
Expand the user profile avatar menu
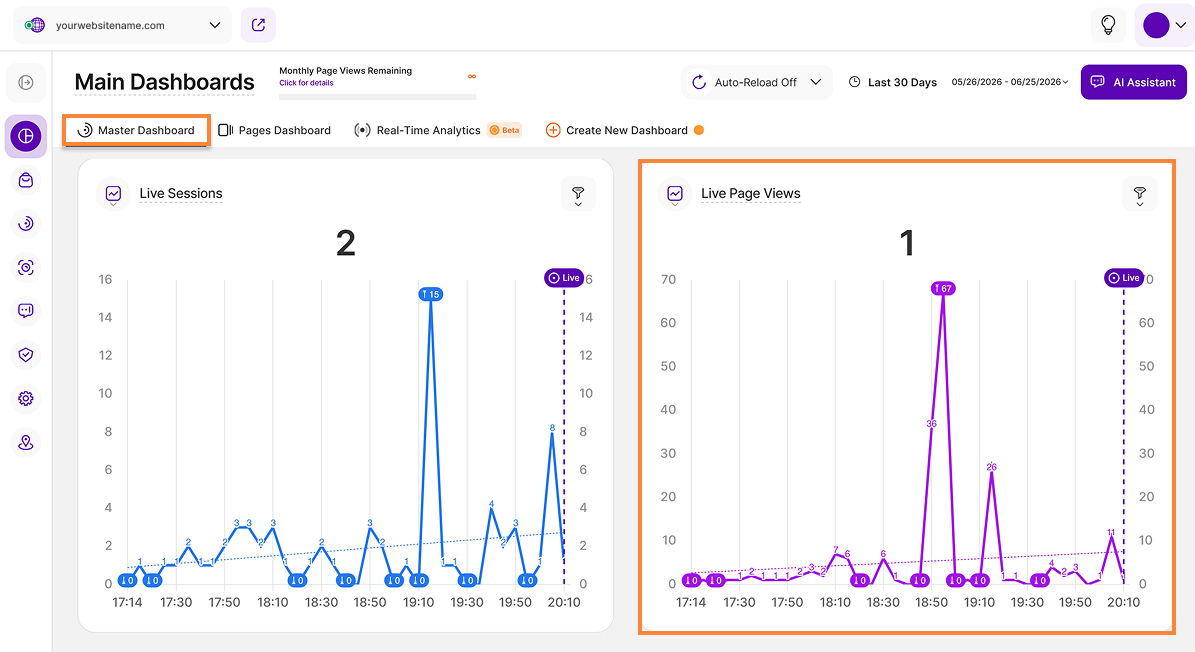point(1164,25)
